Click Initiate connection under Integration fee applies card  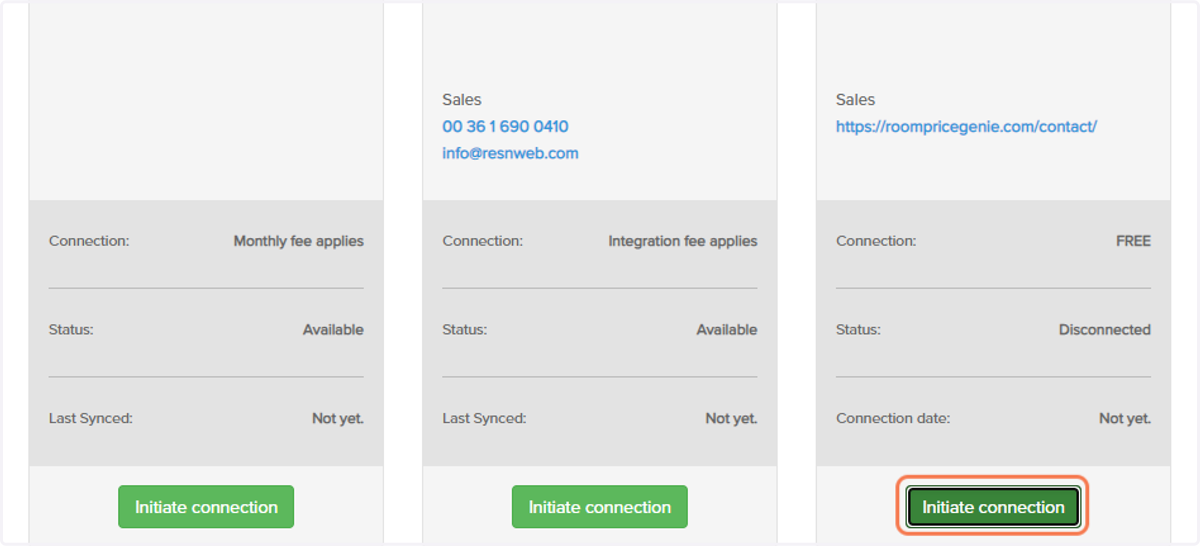[600, 507]
